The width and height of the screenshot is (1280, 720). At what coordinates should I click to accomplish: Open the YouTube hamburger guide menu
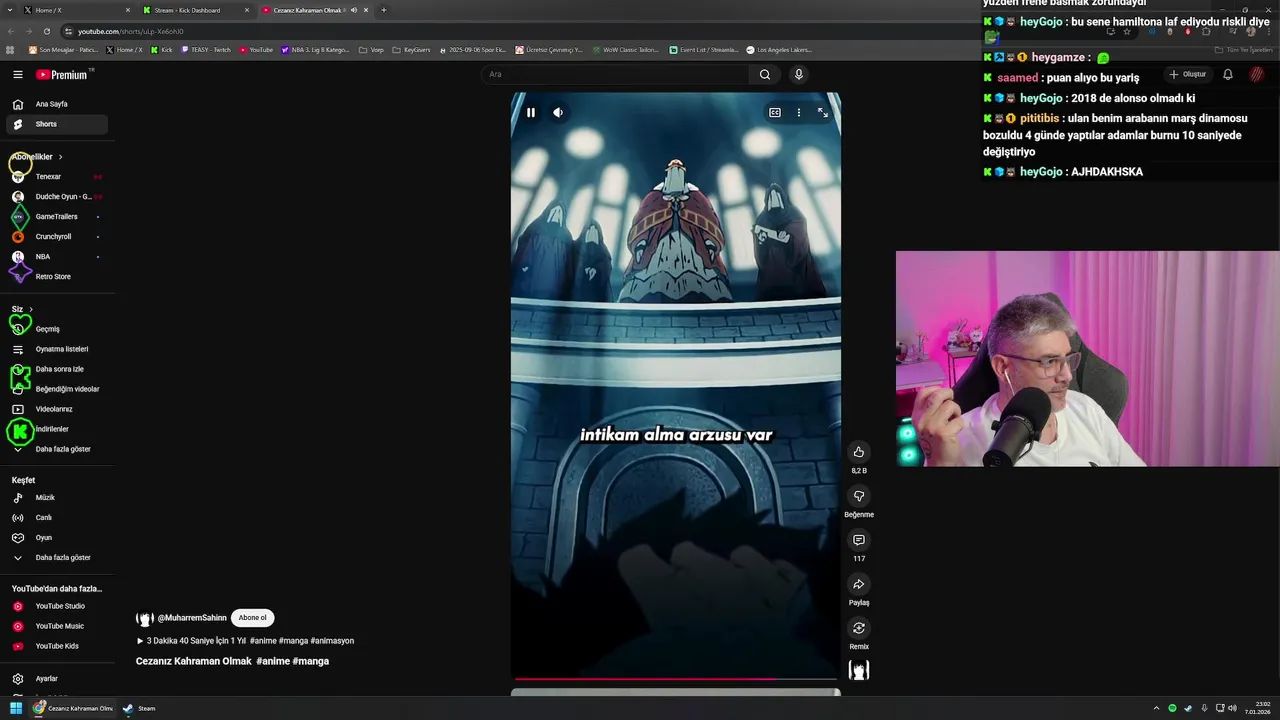18,74
